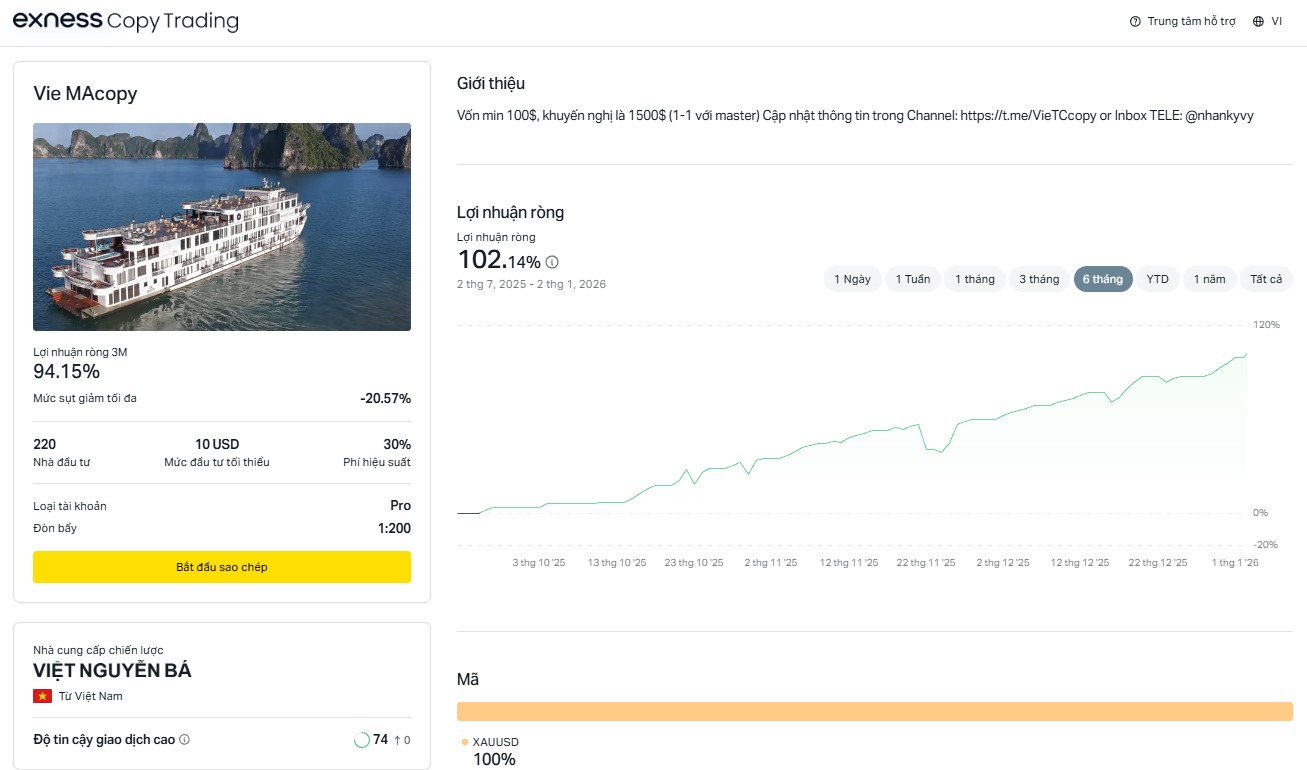This screenshot has width=1307, height=770.
Task: Click the XAUUSD orange legend dot
Action: point(464,742)
